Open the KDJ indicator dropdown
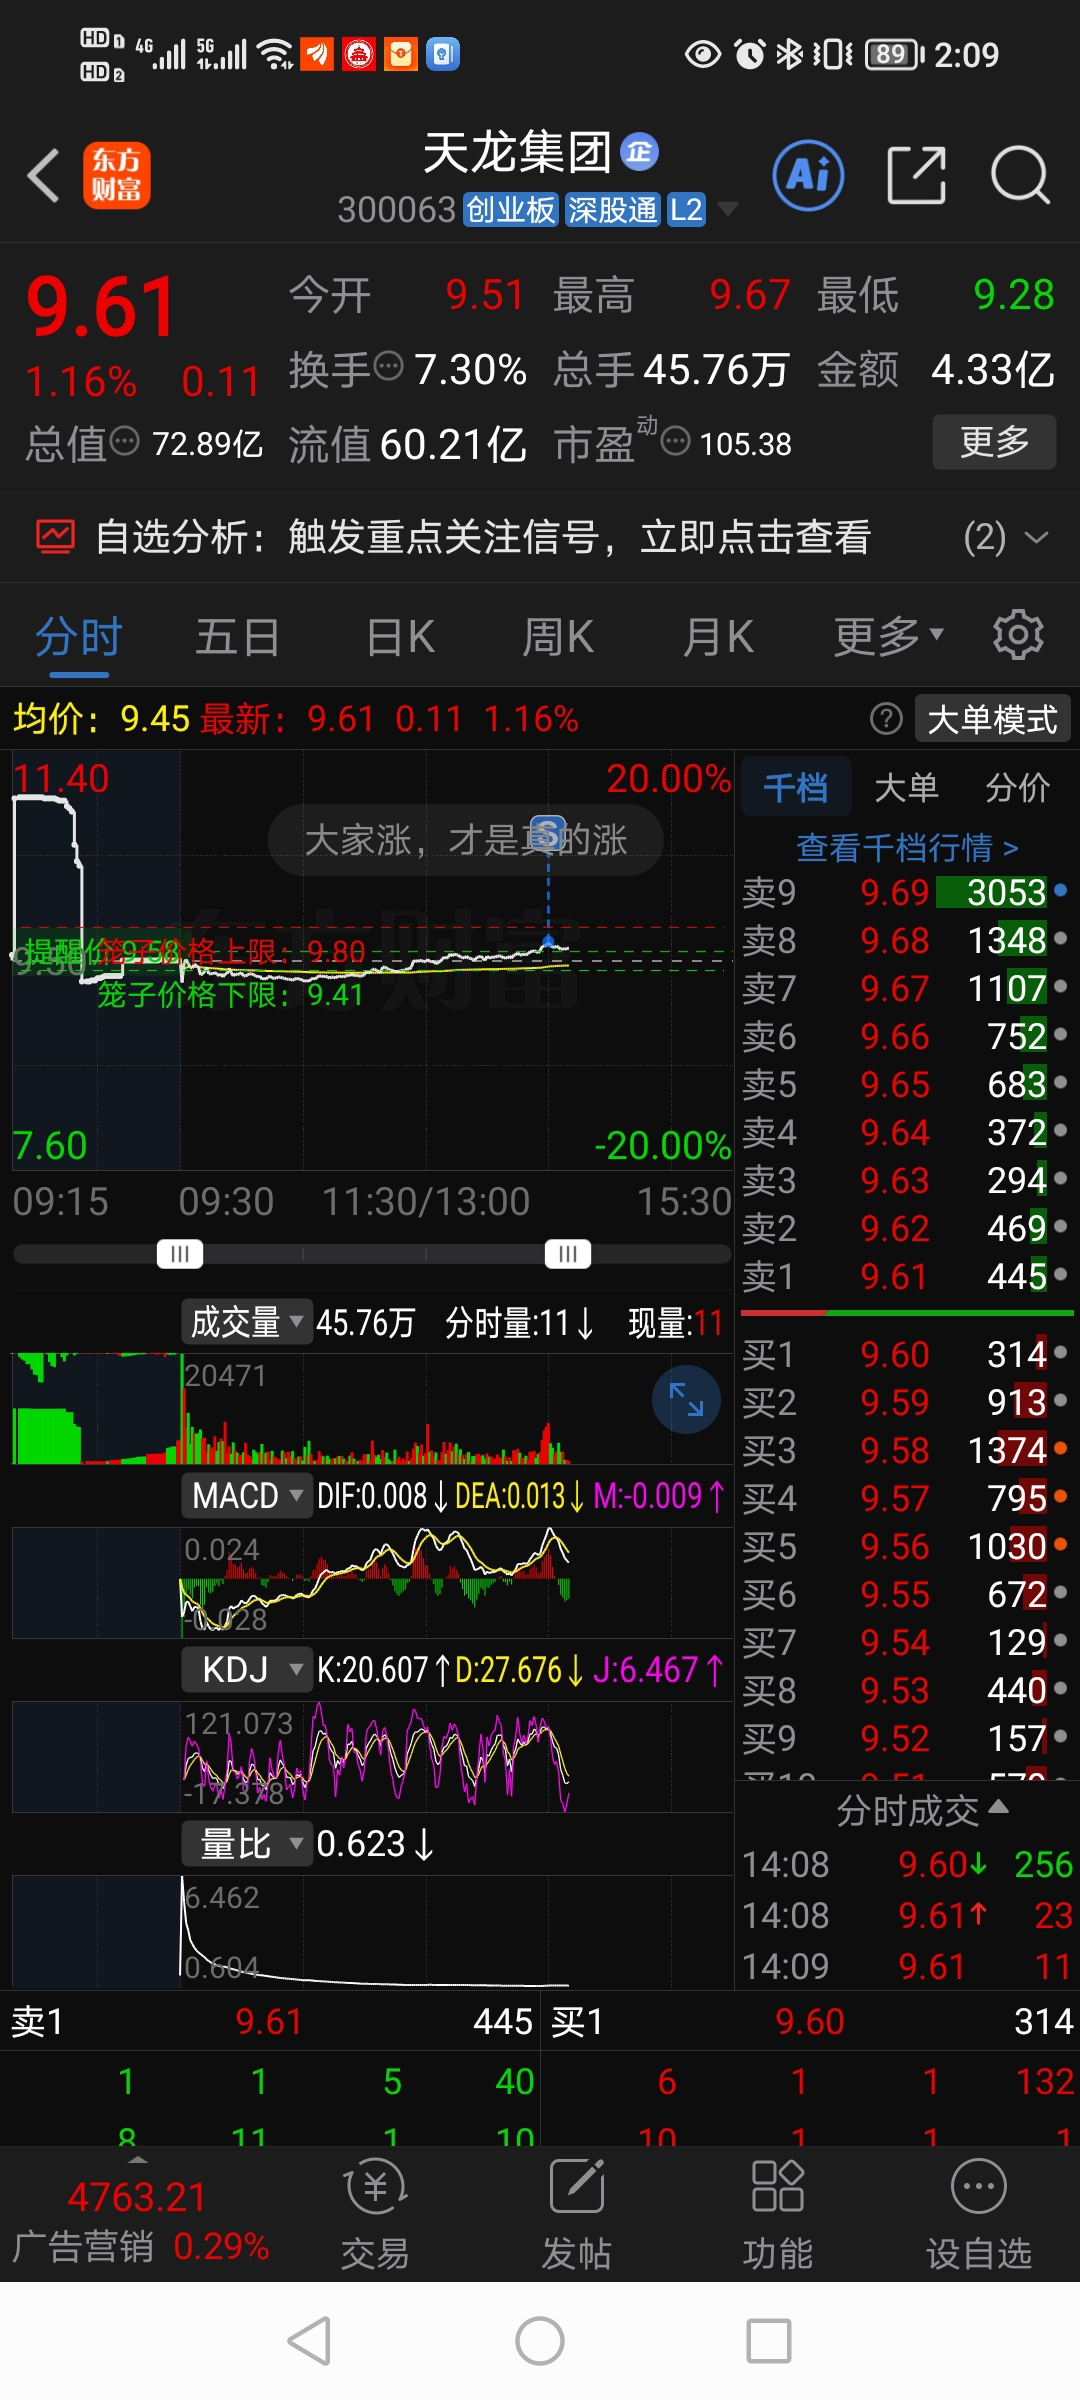Image resolution: width=1080 pixels, height=2400 pixels. click(247, 1670)
